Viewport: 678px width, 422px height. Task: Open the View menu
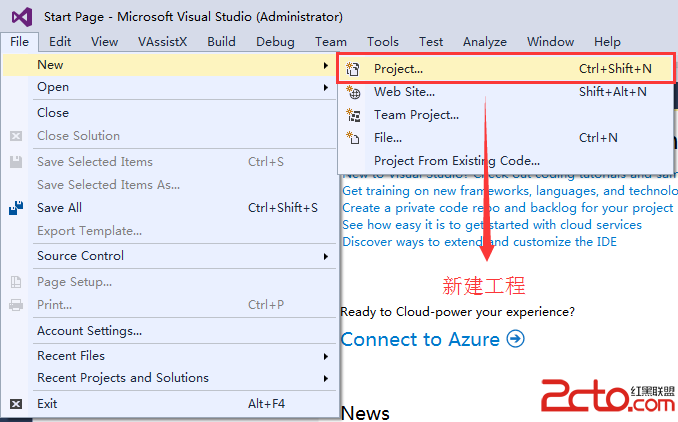point(104,42)
